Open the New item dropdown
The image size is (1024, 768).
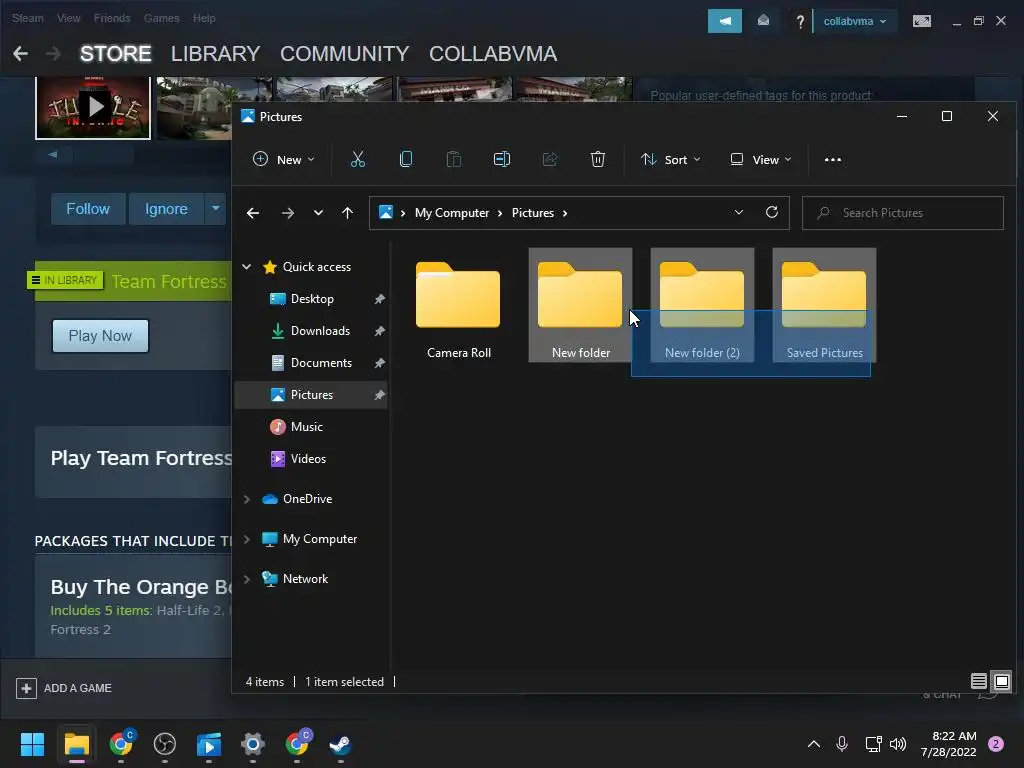pyautogui.click(x=284, y=159)
